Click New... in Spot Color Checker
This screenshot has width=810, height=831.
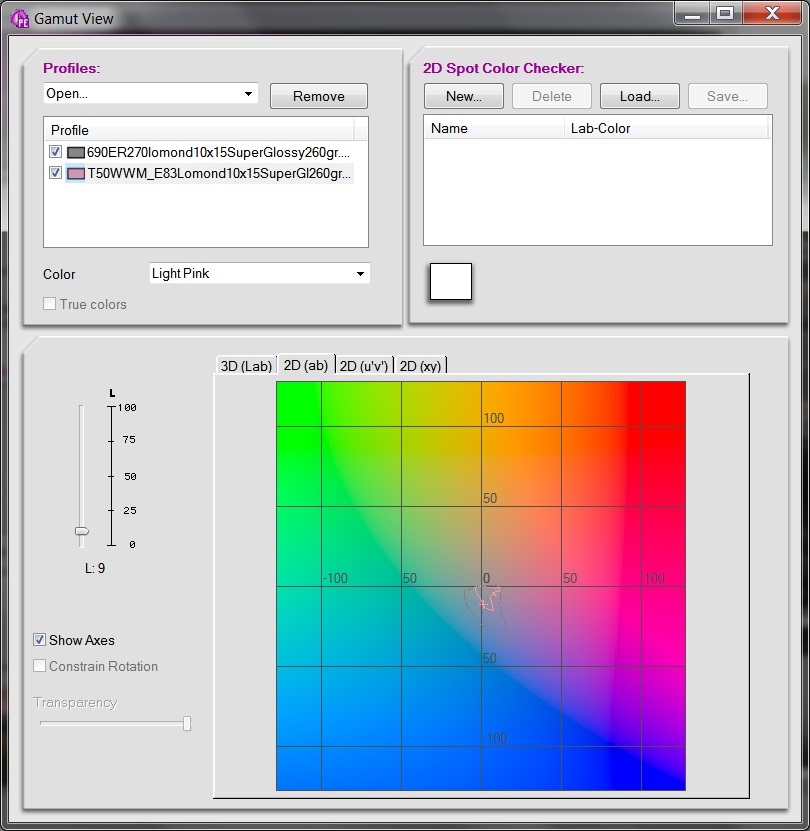pos(464,96)
